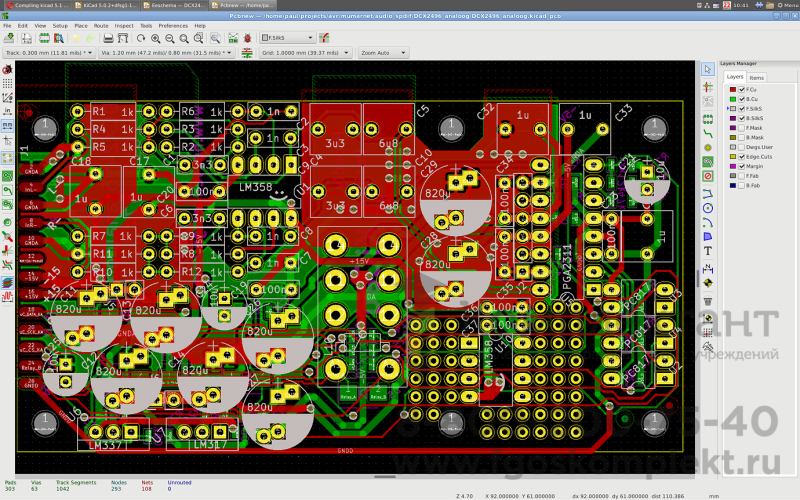Viewport: 800px width, 500px height.
Task: Toggle auto track width icon
Action: pyautogui.click(x=247, y=53)
